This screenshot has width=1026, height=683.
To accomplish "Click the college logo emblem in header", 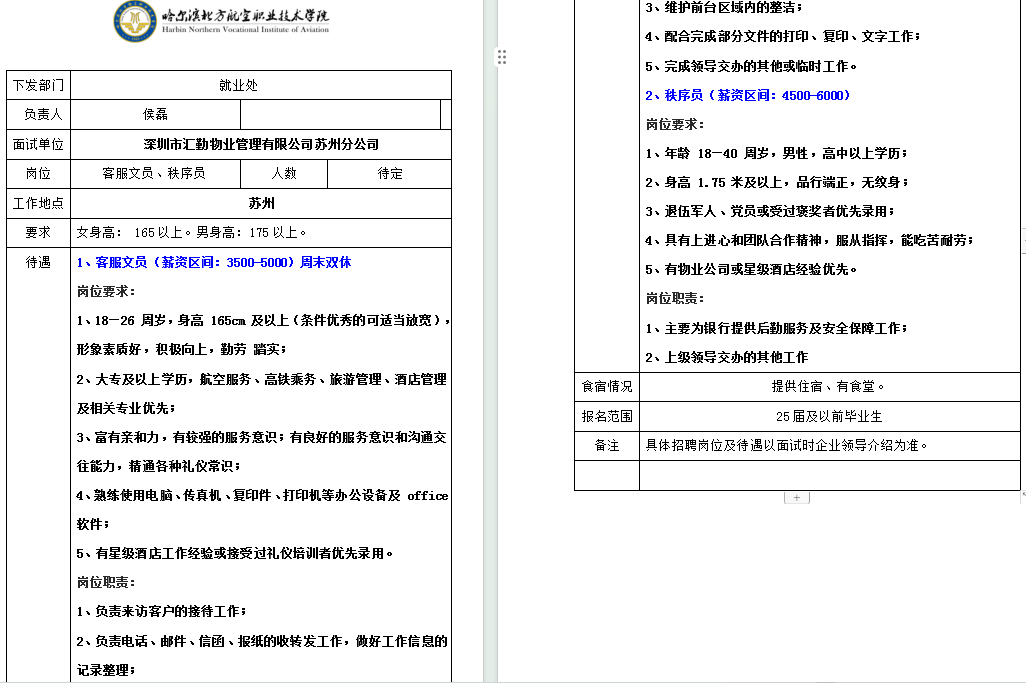I will pos(135,21).
